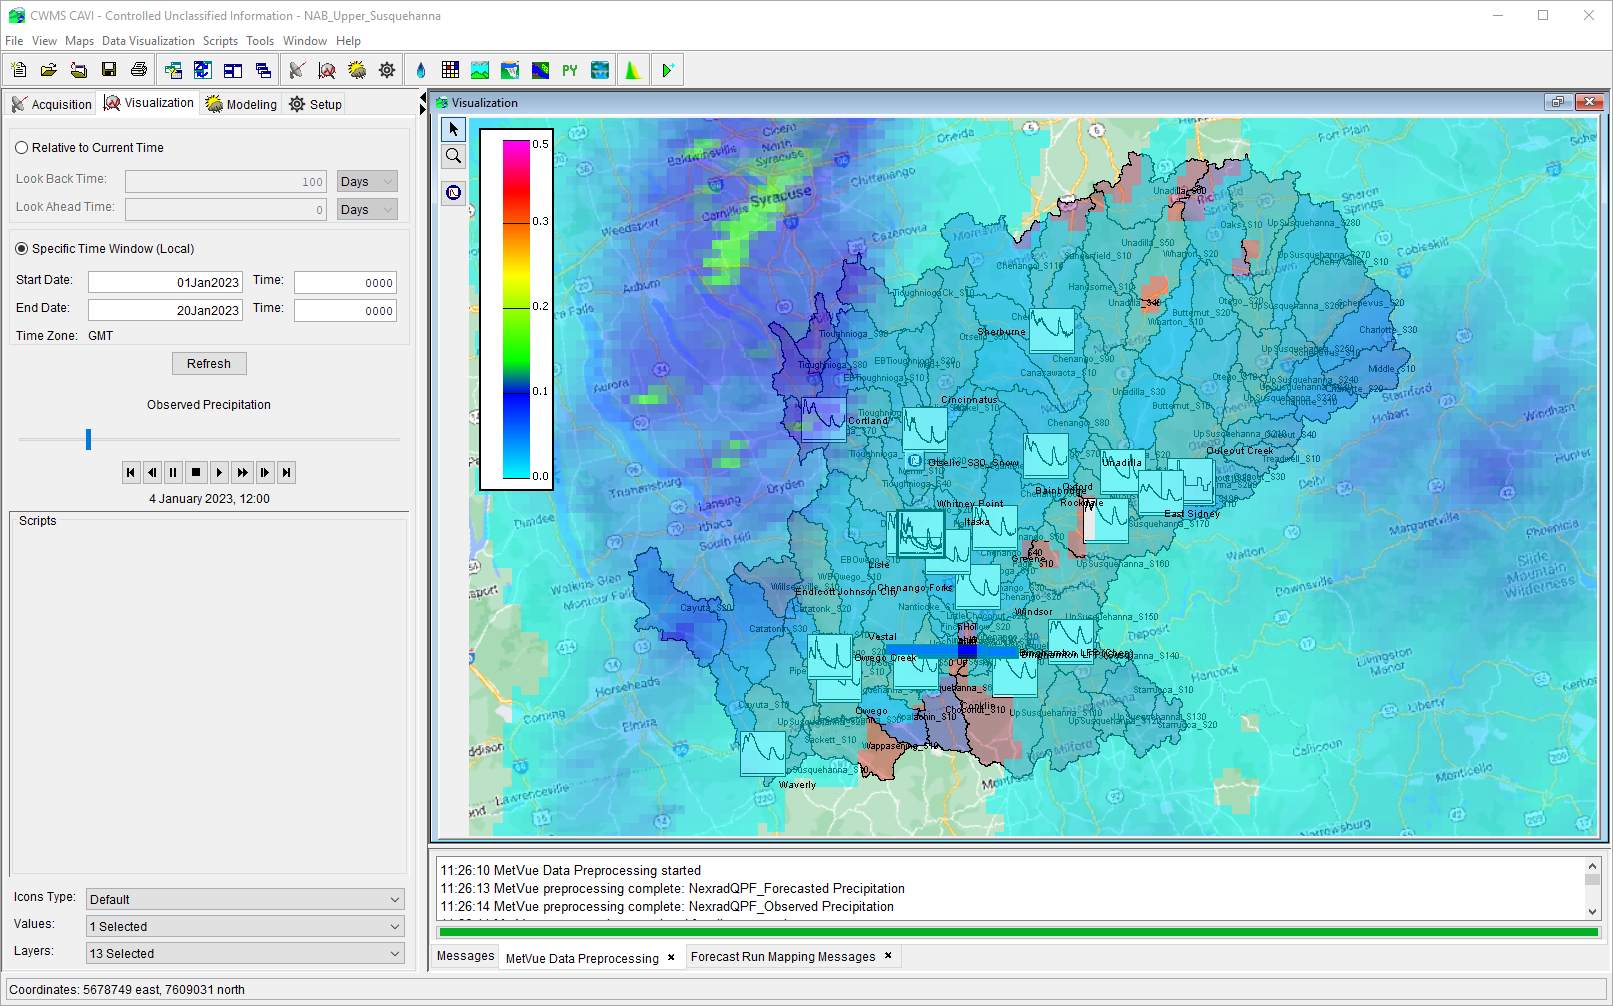
Task: Click the satellite dish Acquisition toolbar icon
Action: pos(297,70)
